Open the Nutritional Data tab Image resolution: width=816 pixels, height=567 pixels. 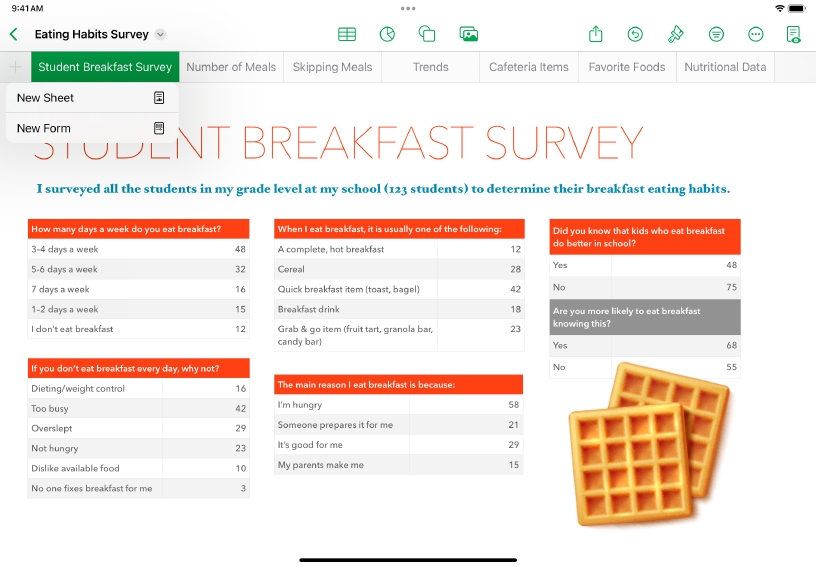point(725,67)
